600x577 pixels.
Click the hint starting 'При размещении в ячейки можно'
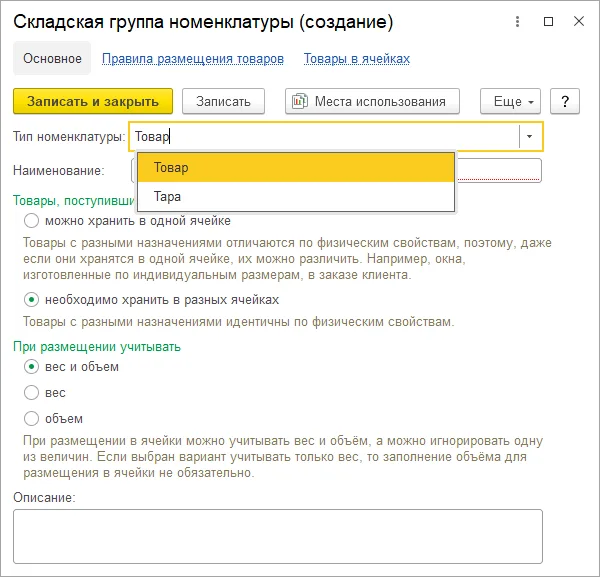283,457
